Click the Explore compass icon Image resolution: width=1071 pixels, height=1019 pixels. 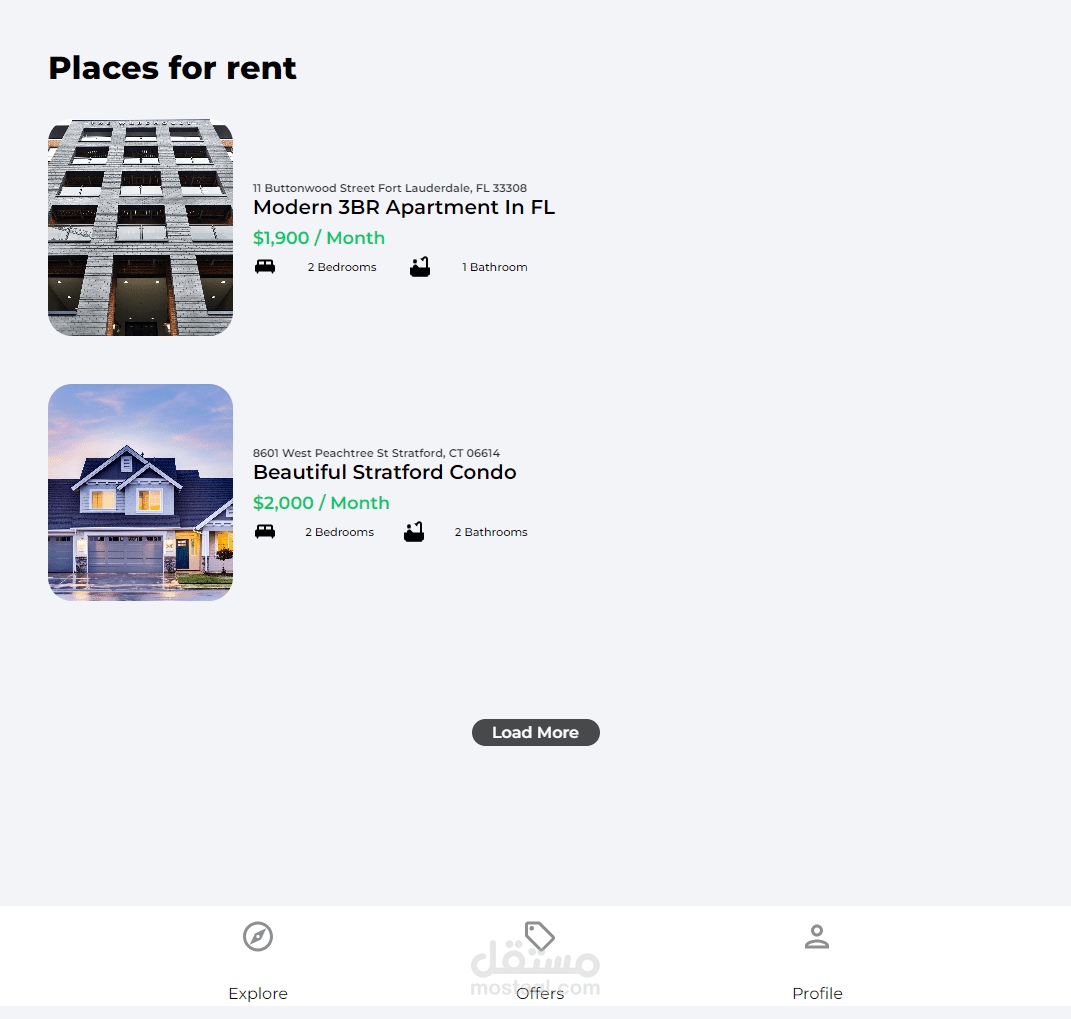pos(258,937)
